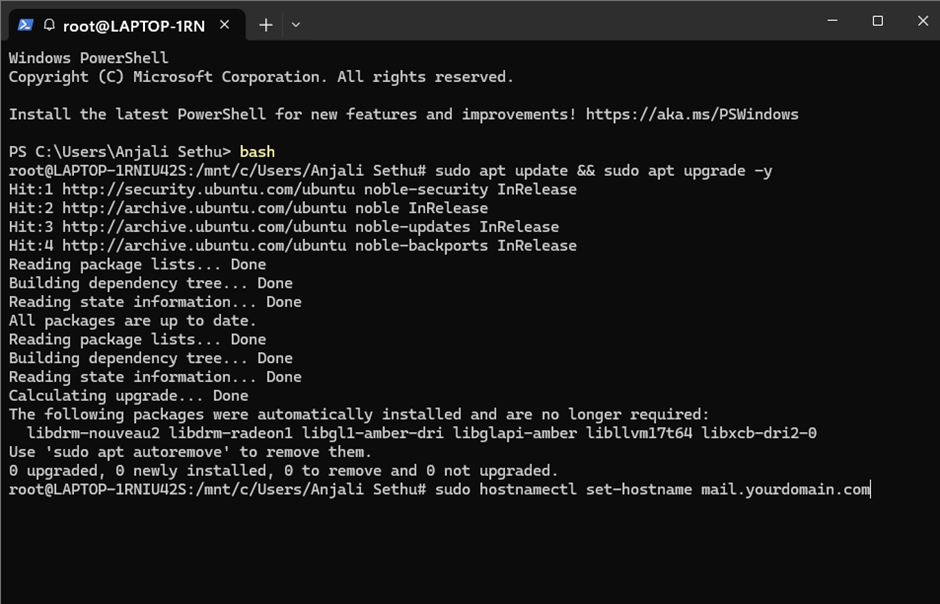This screenshot has height=604, width=940.
Task: Click the PowerShell icon on the tab
Action: (x=25, y=25)
